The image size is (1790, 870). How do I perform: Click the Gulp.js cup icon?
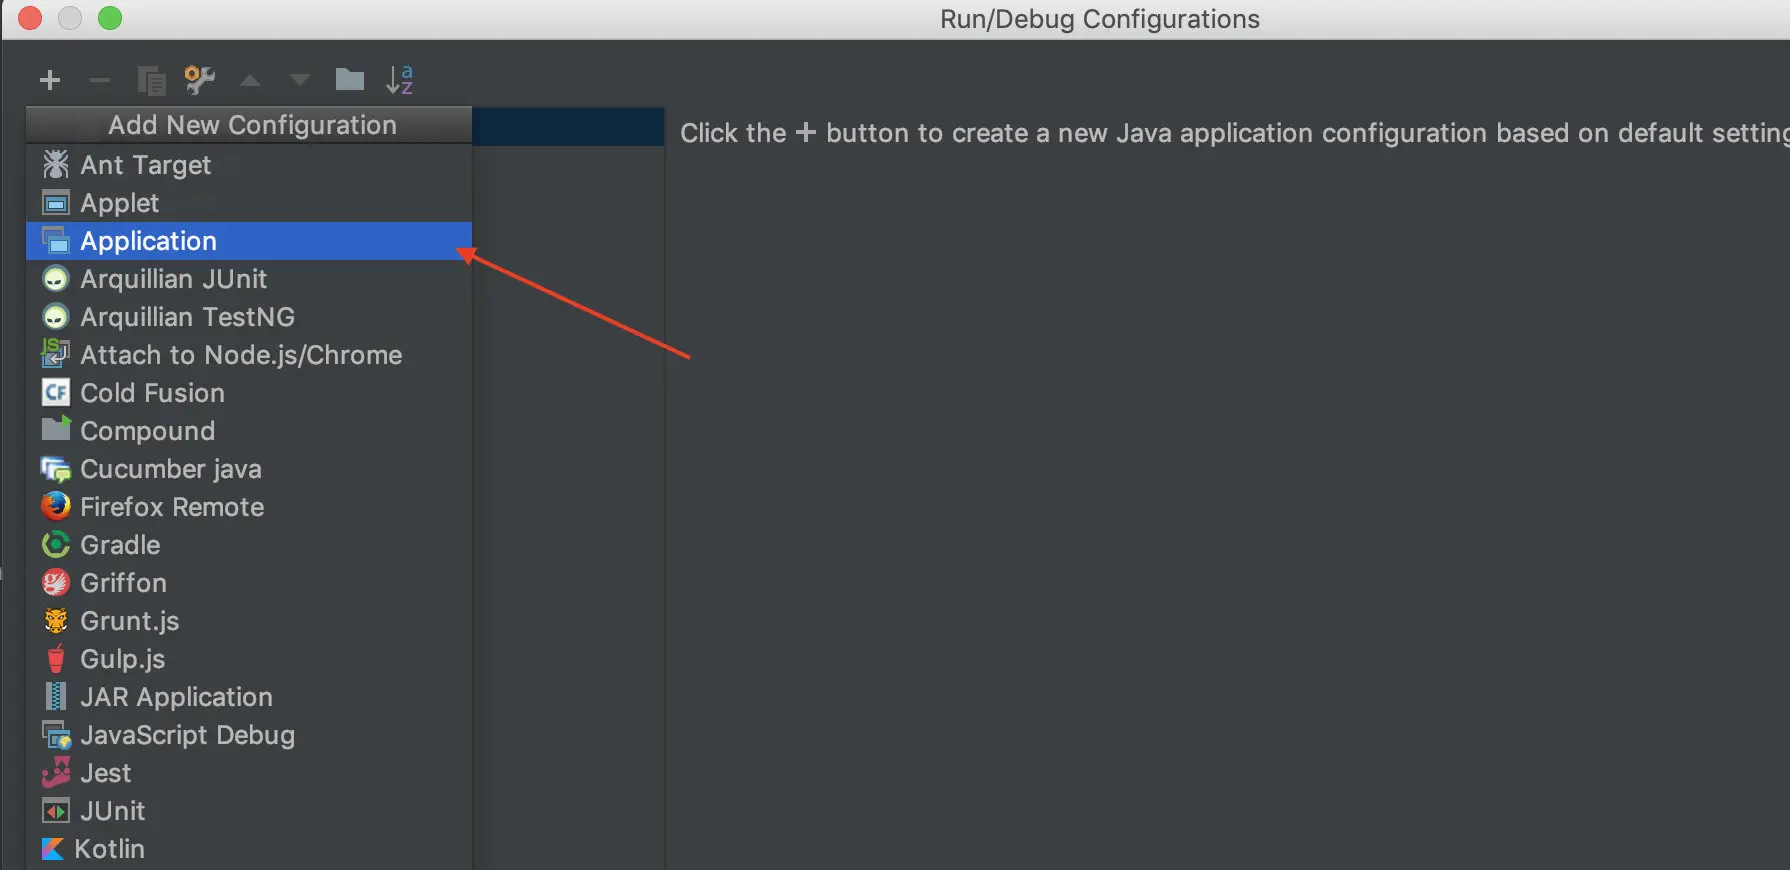(x=56, y=658)
